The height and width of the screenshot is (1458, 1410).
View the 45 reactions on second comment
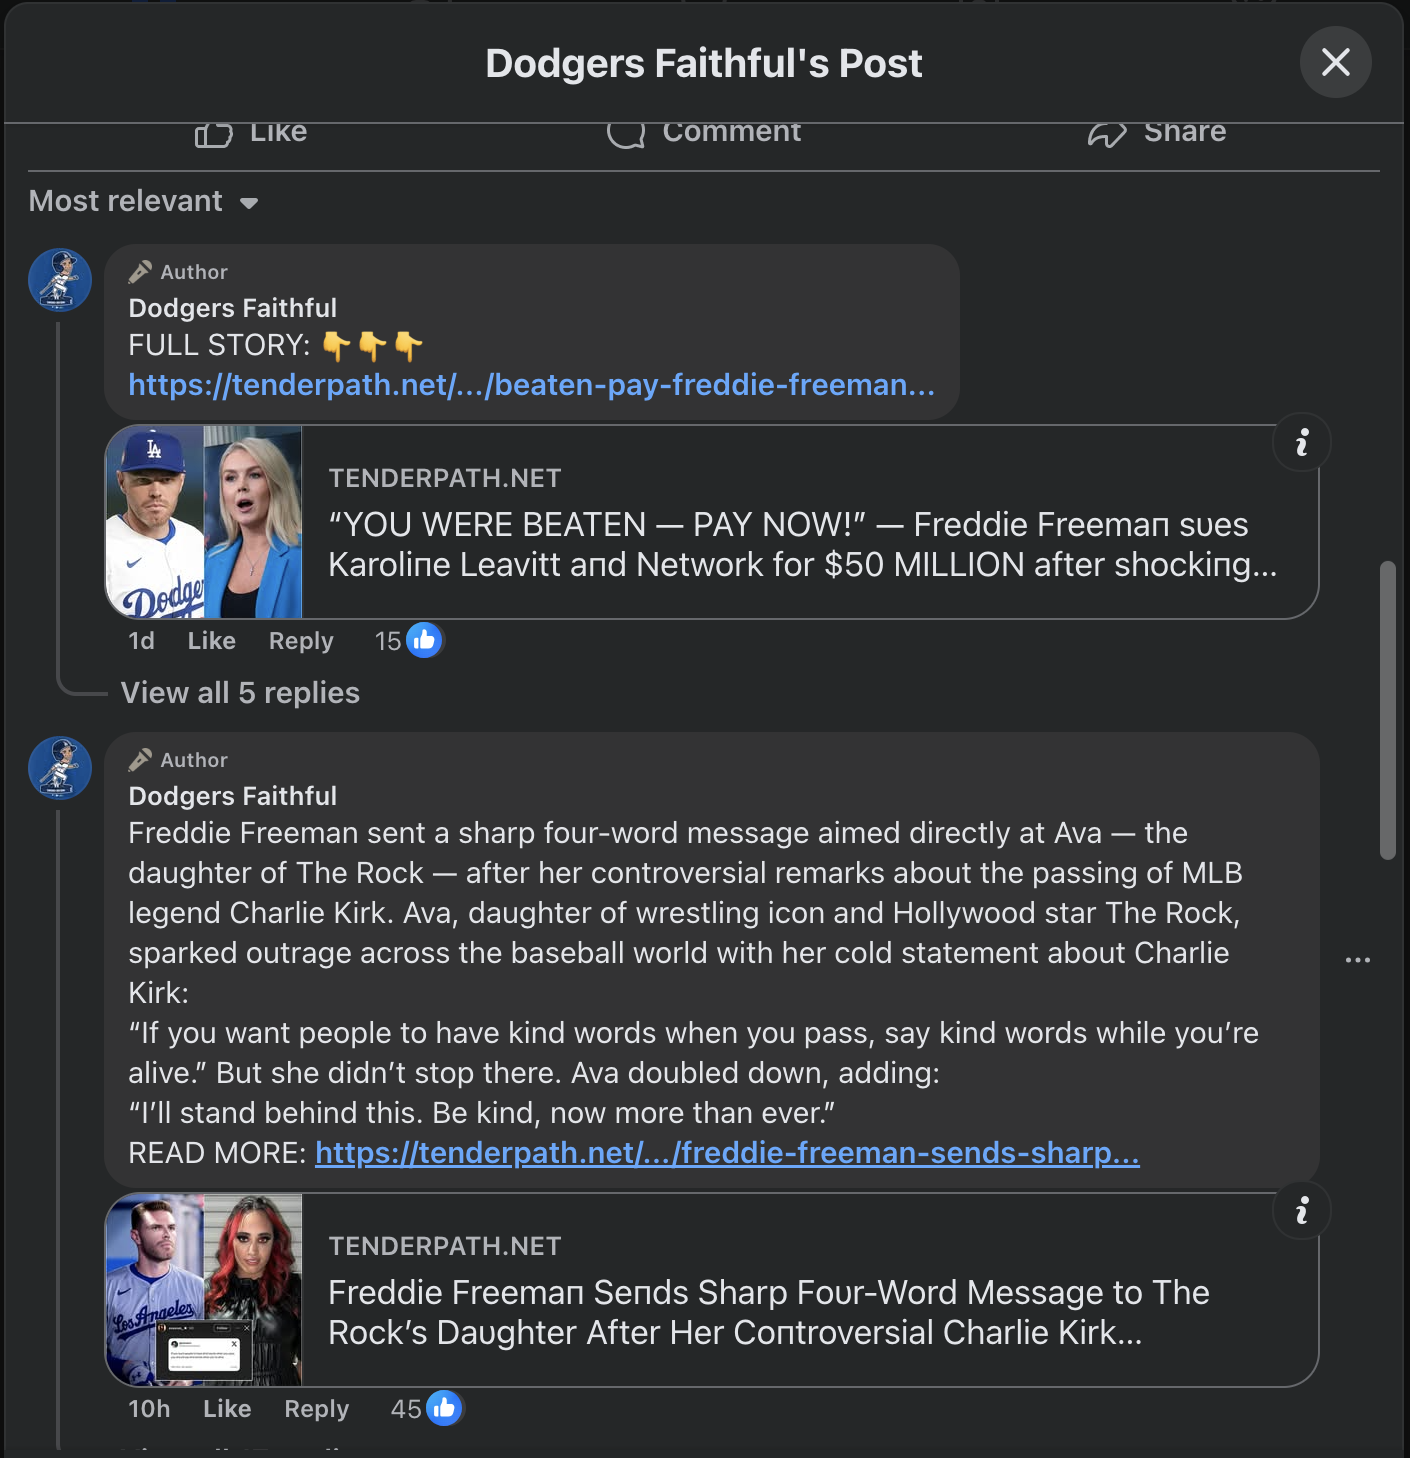(426, 1409)
